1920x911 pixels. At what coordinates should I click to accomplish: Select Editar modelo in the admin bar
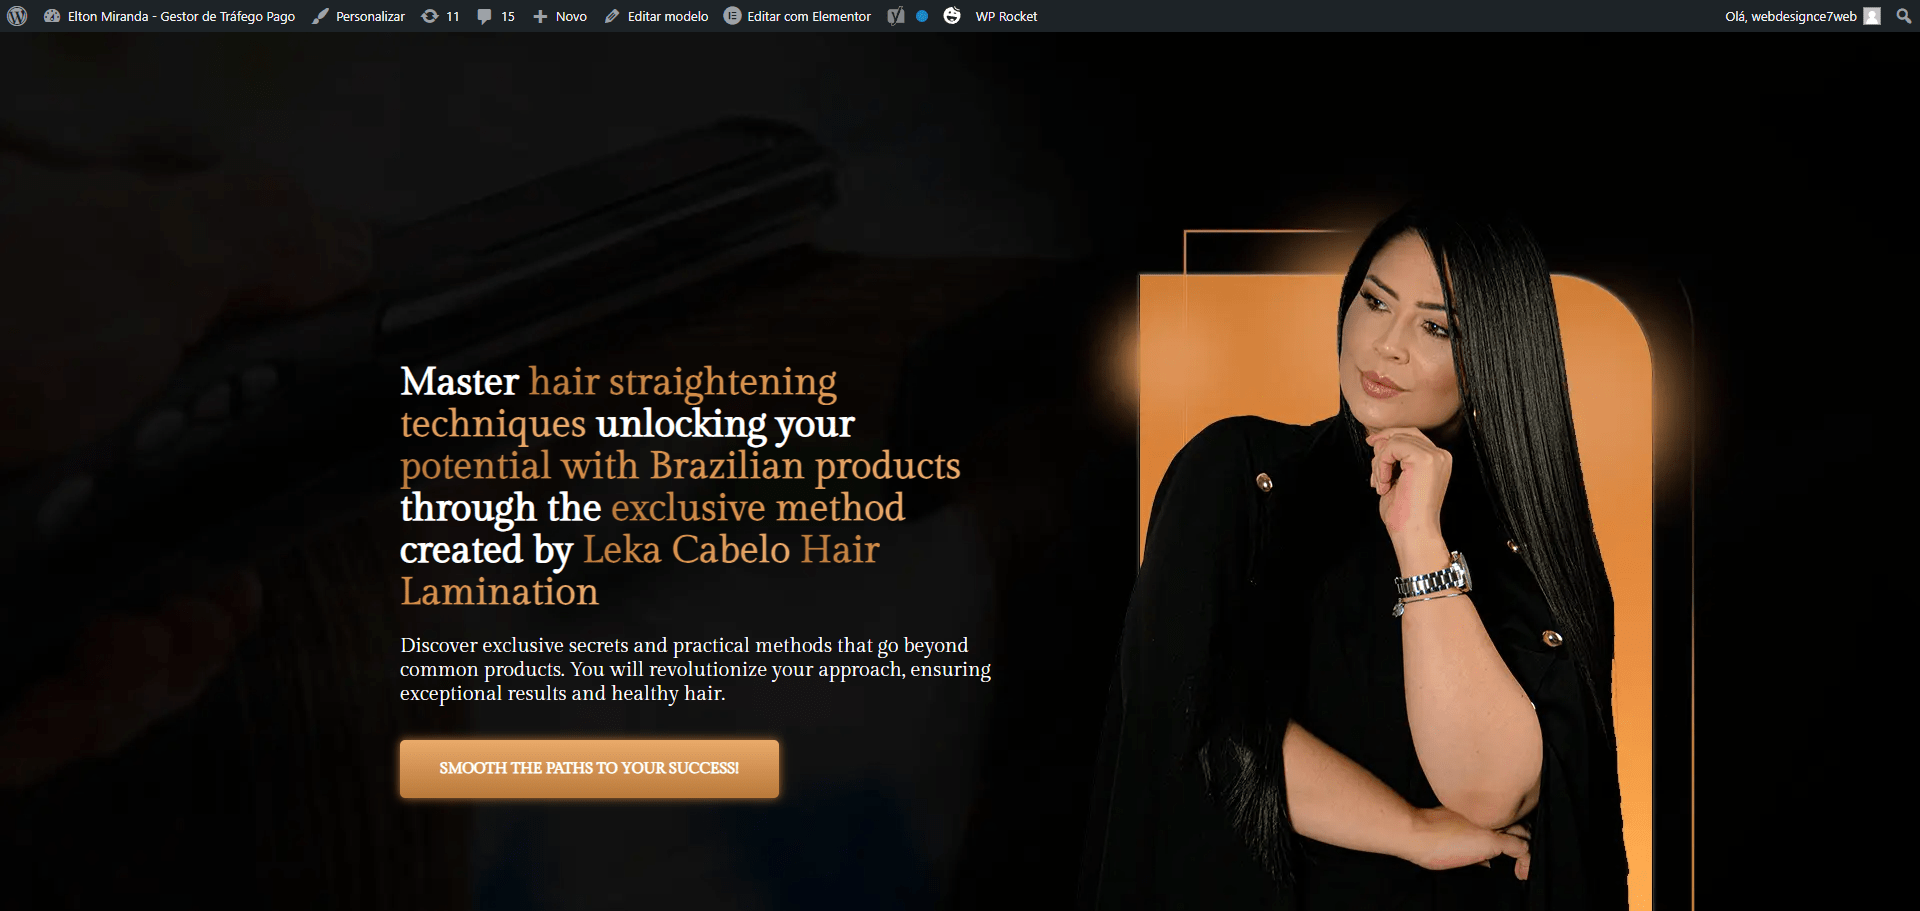(656, 16)
